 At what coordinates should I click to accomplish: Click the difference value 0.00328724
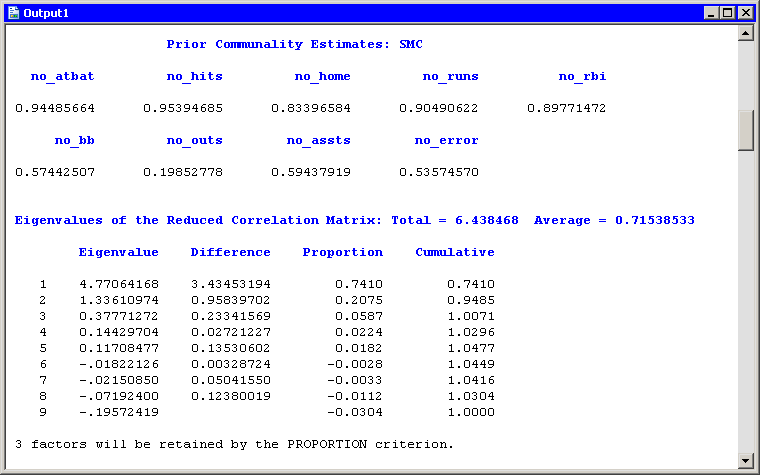coord(231,364)
